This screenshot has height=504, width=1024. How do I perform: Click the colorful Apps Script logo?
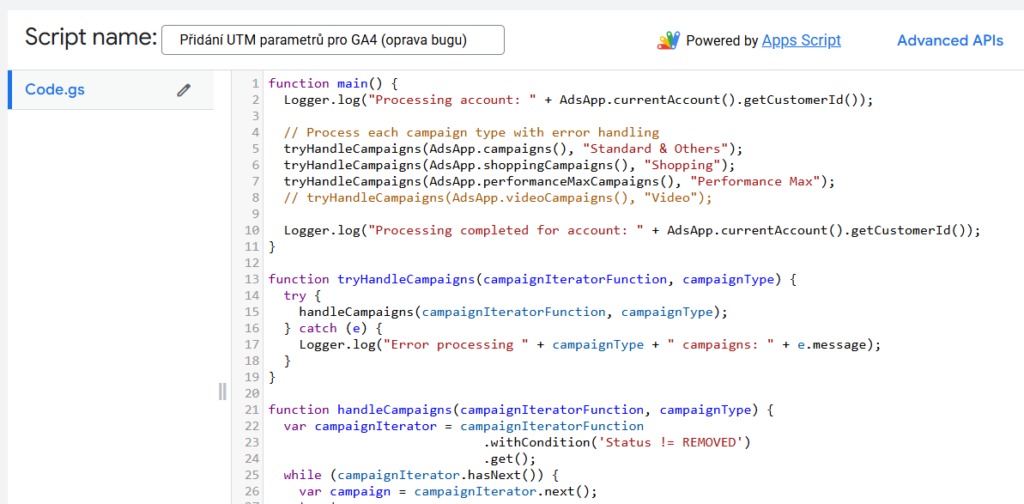[x=669, y=41]
